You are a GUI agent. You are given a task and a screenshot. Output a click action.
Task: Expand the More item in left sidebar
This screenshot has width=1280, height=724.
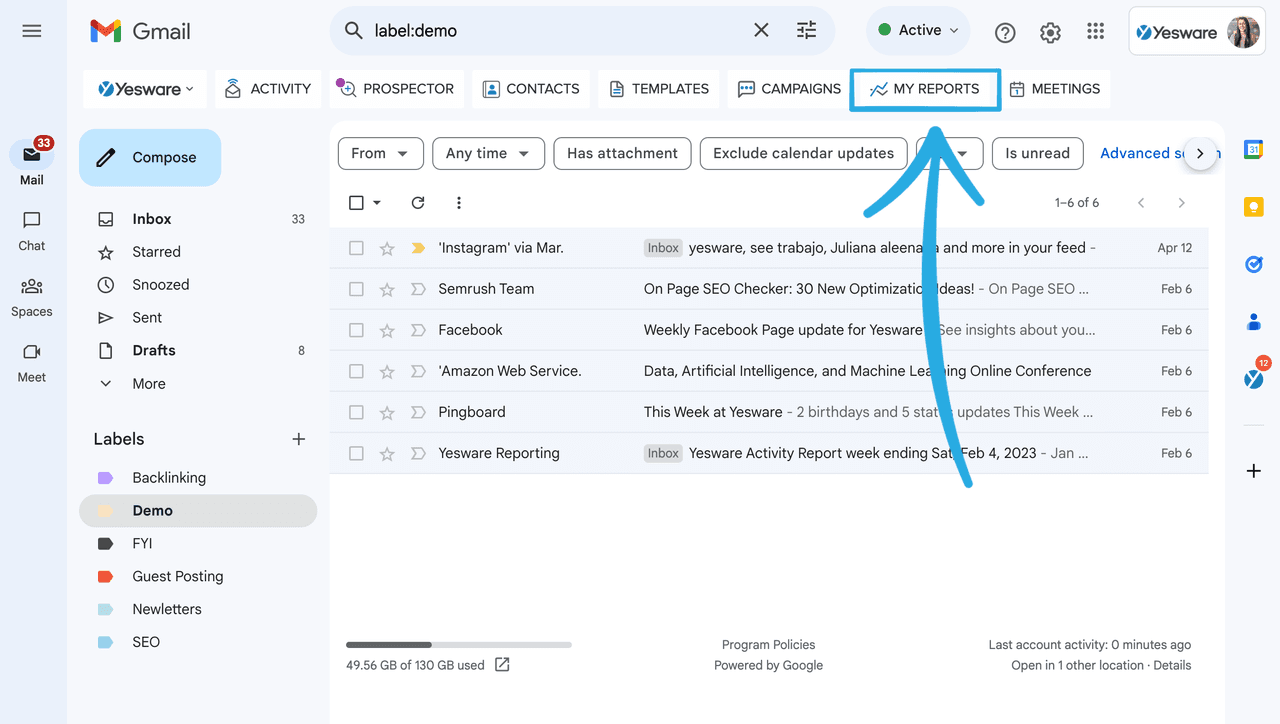[148, 384]
